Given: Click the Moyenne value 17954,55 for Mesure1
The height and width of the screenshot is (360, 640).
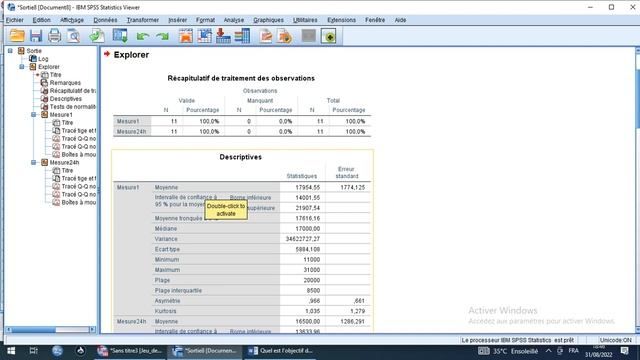Looking at the screenshot, I should click(x=308, y=187).
